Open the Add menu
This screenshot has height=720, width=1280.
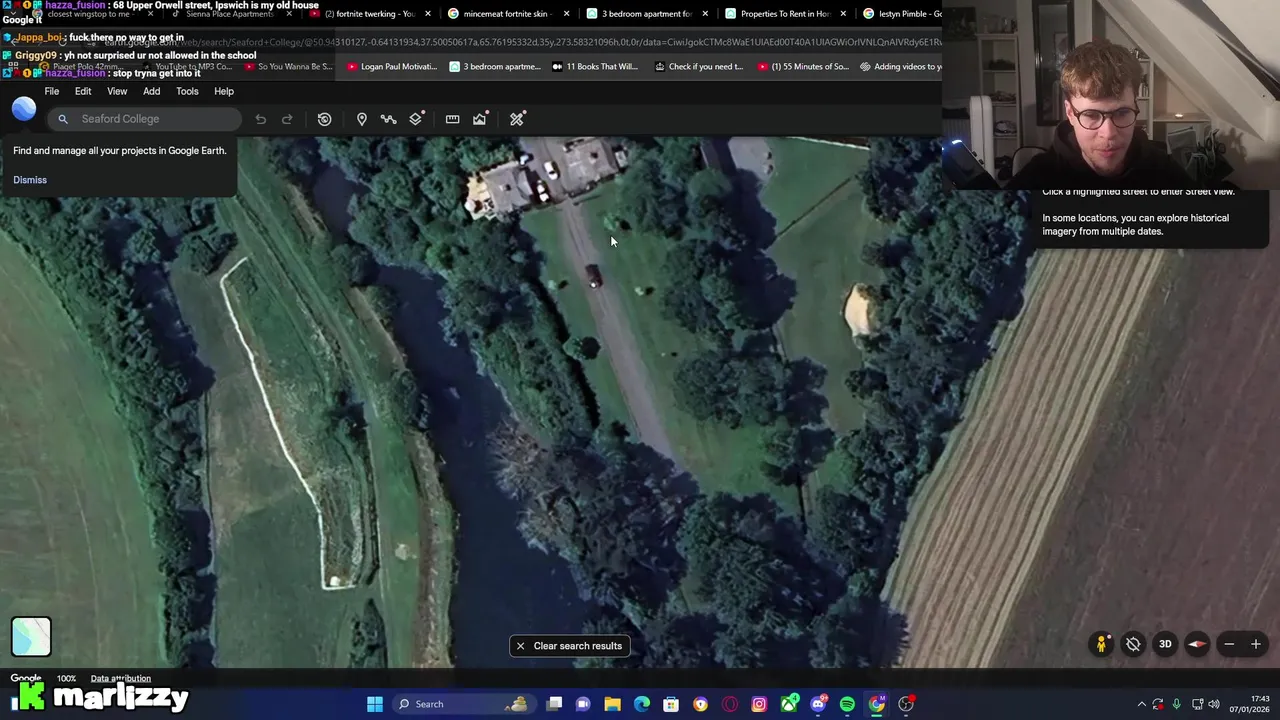(151, 91)
